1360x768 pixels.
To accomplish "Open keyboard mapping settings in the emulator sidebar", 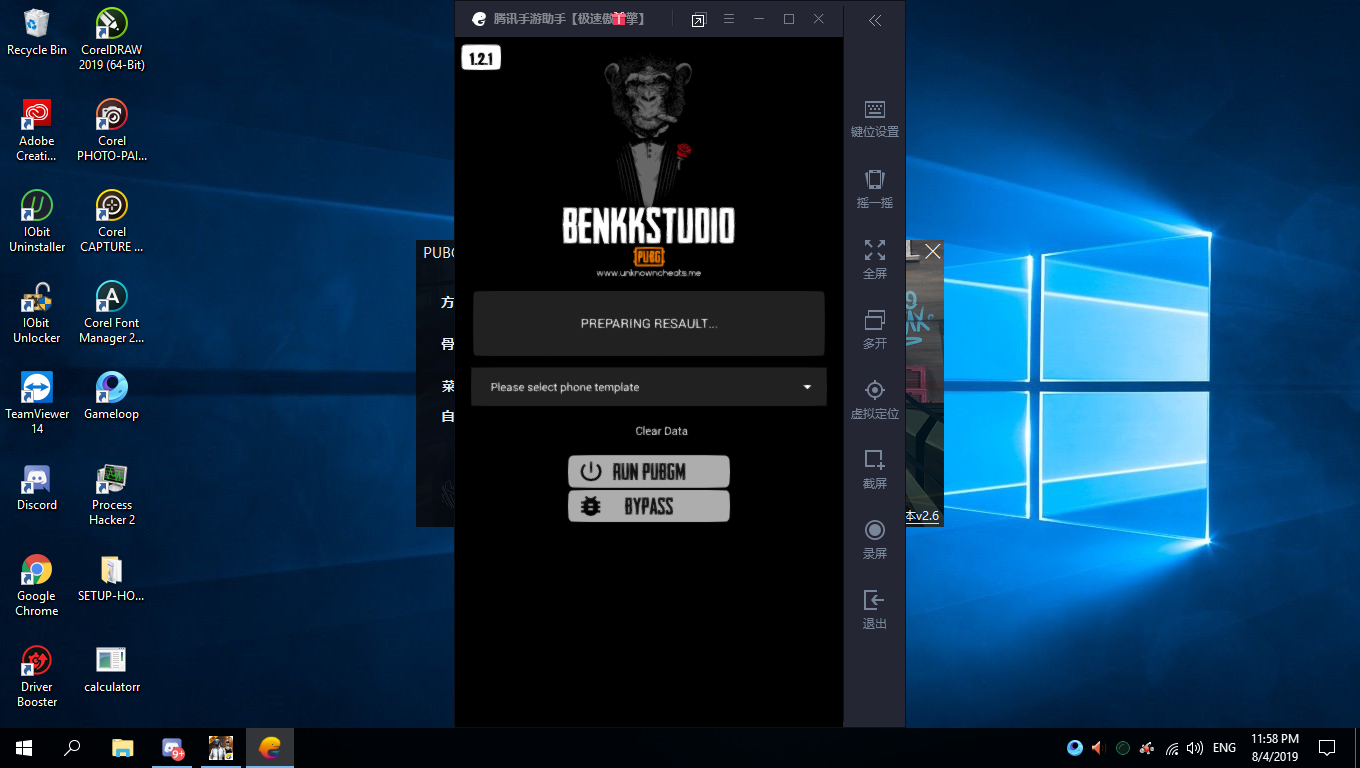I will (x=874, y=117).
